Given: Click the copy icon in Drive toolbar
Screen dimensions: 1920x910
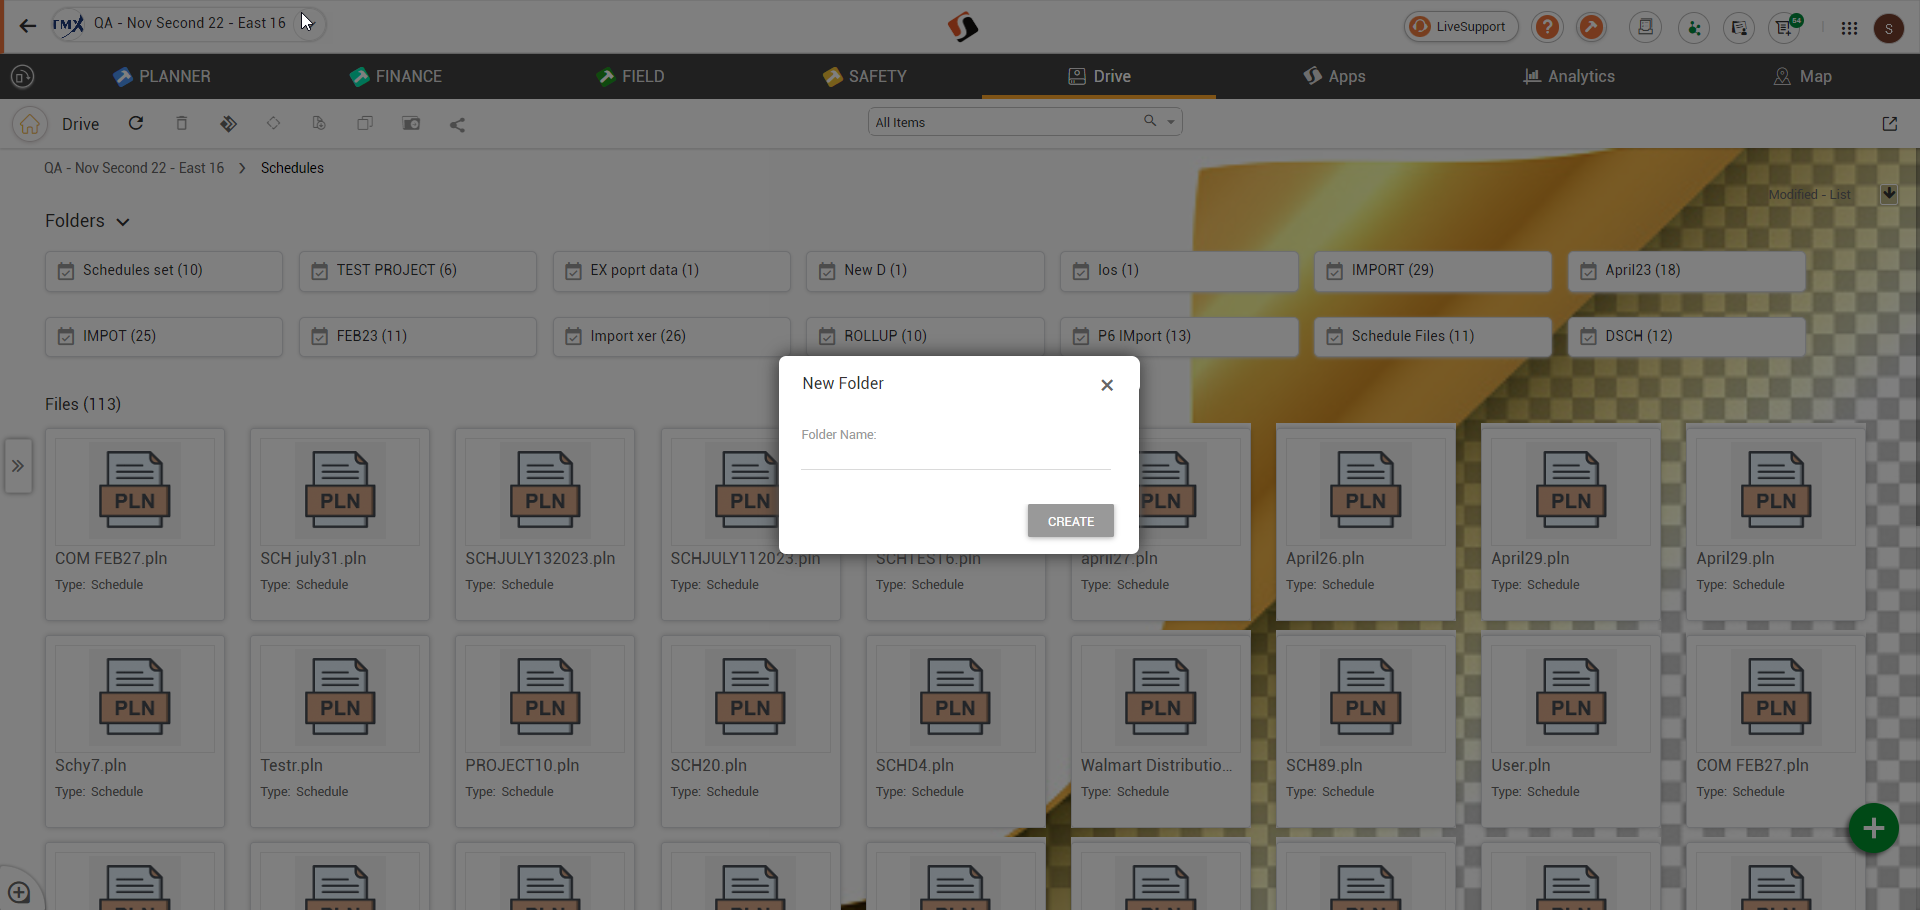Looking at the screenshot, I should pos(365,123).
